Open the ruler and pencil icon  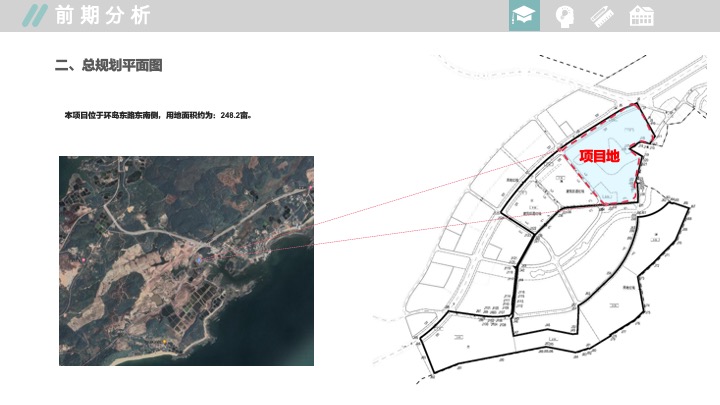(602, 16)
